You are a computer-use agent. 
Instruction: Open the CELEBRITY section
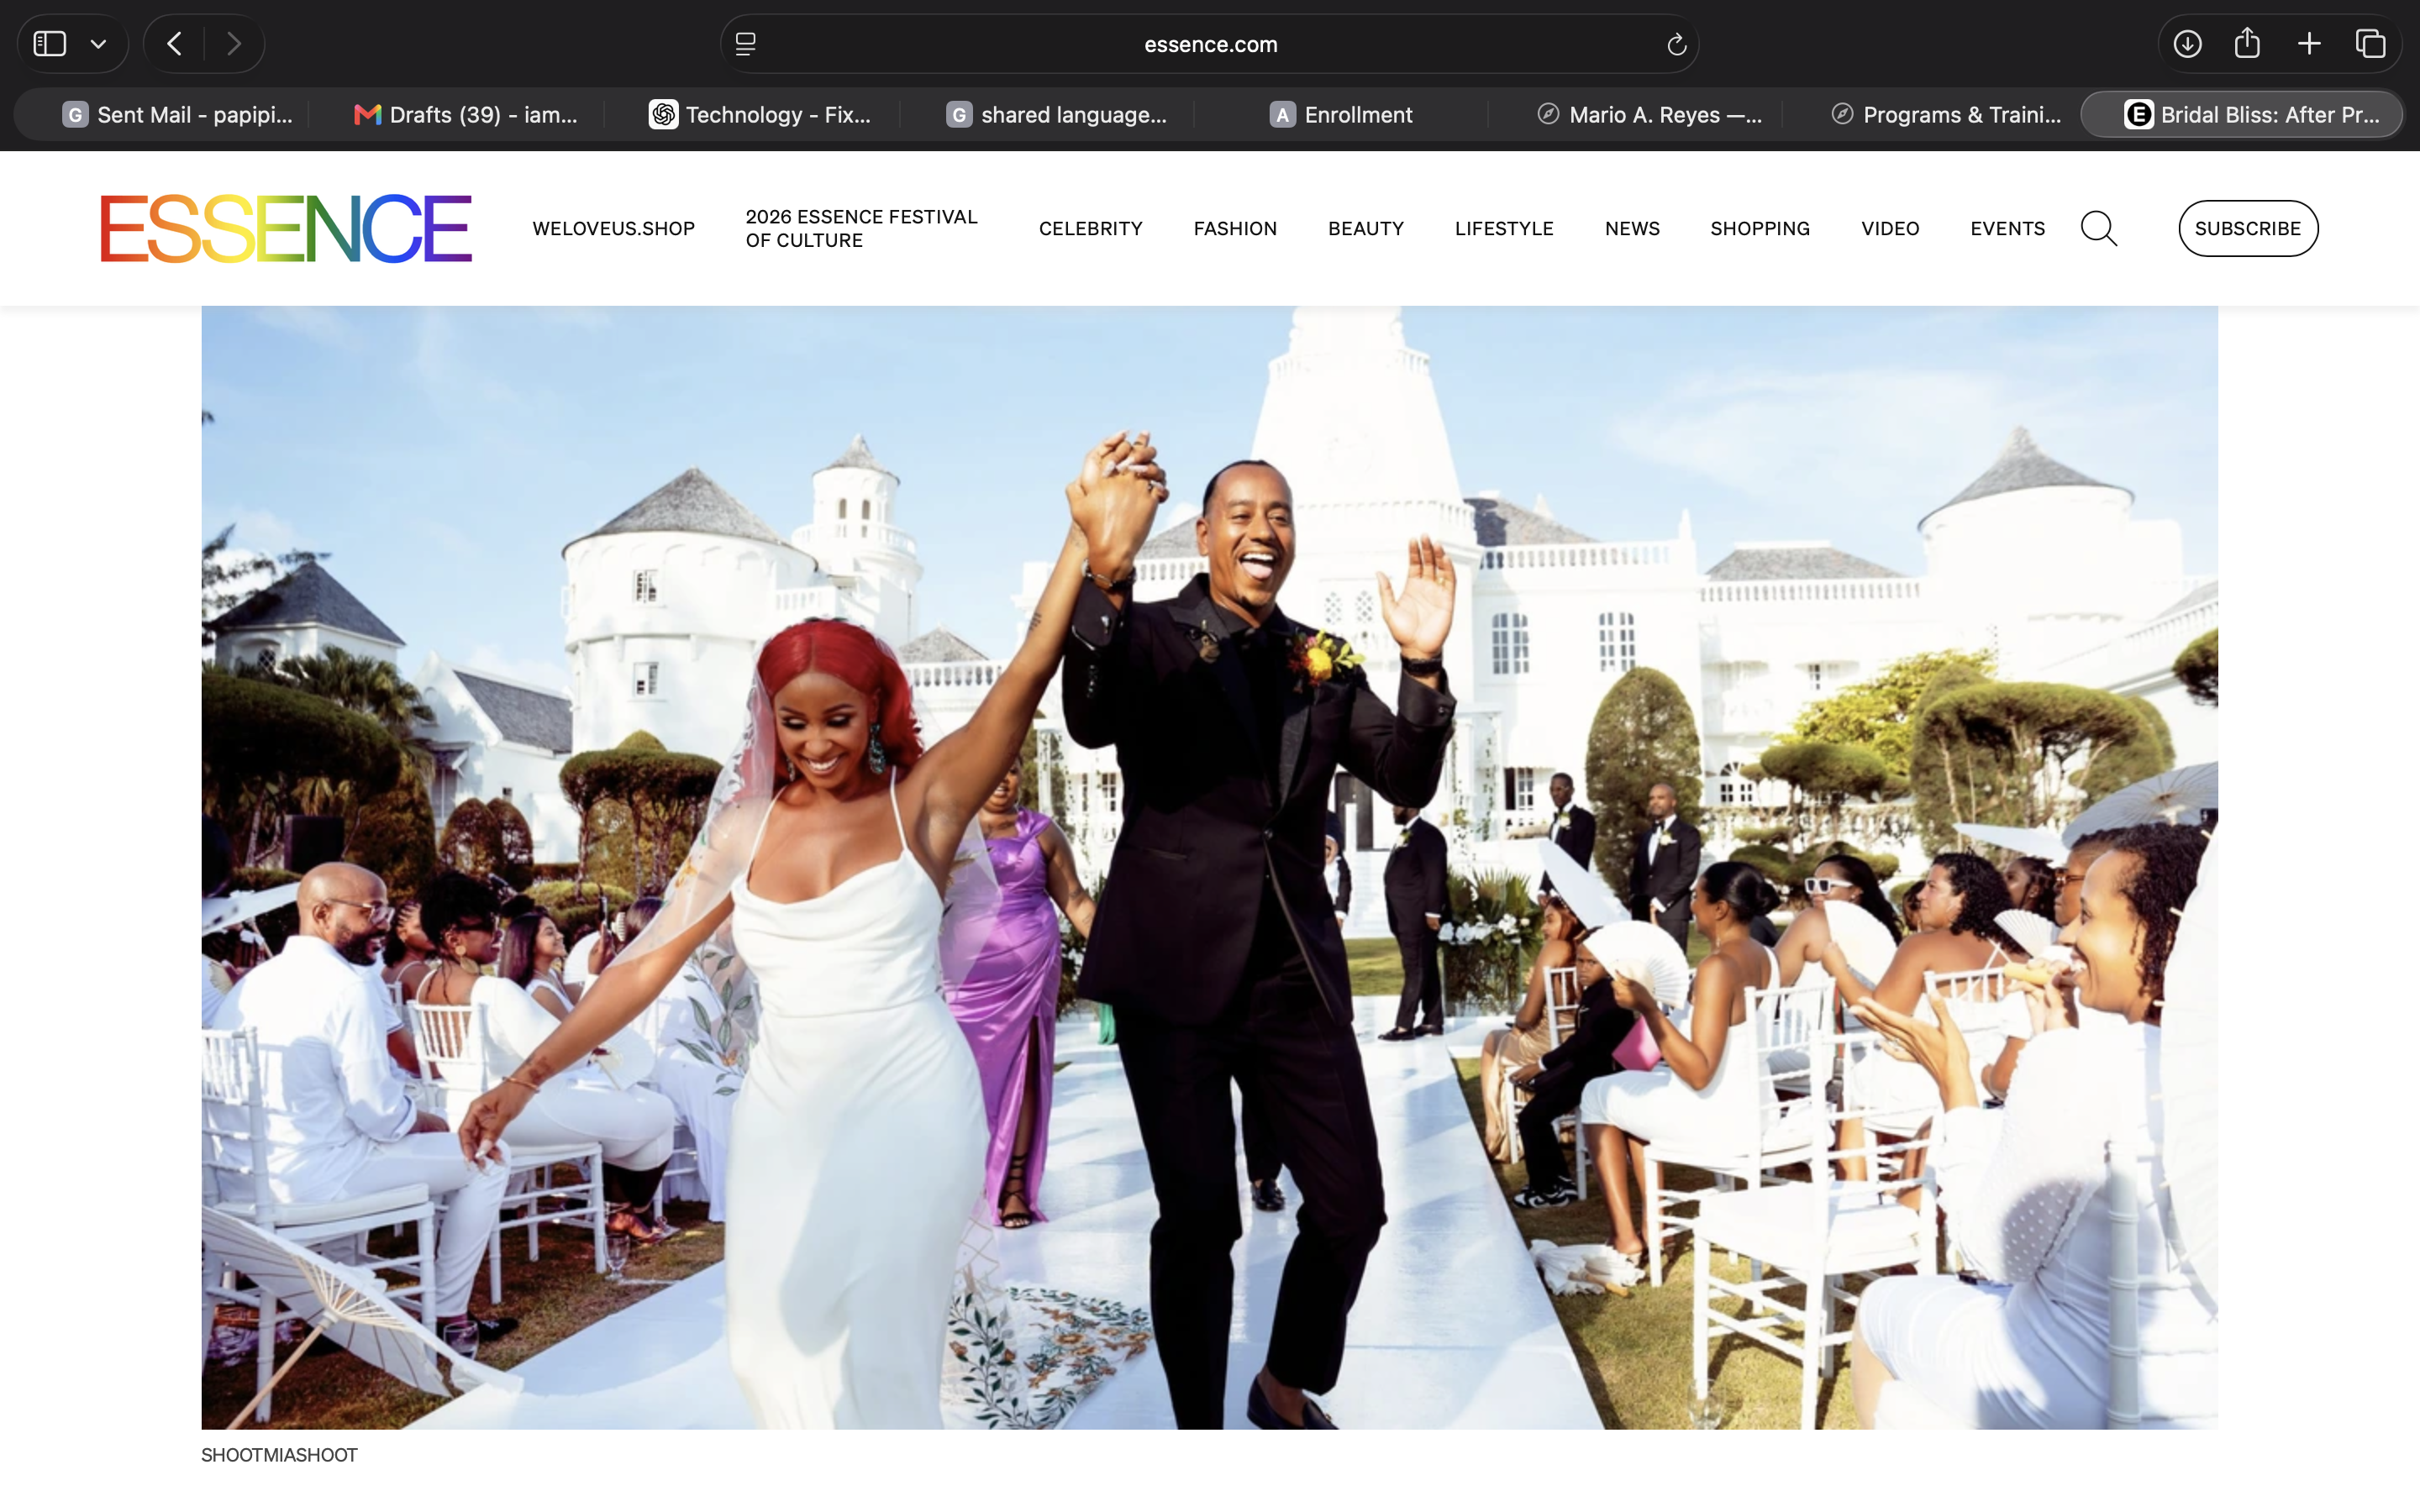pos(1090,229)
